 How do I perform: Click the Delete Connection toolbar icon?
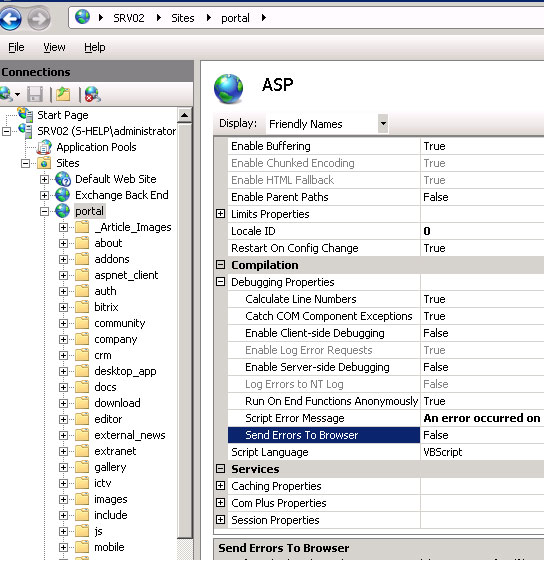(x=93, y=94)
